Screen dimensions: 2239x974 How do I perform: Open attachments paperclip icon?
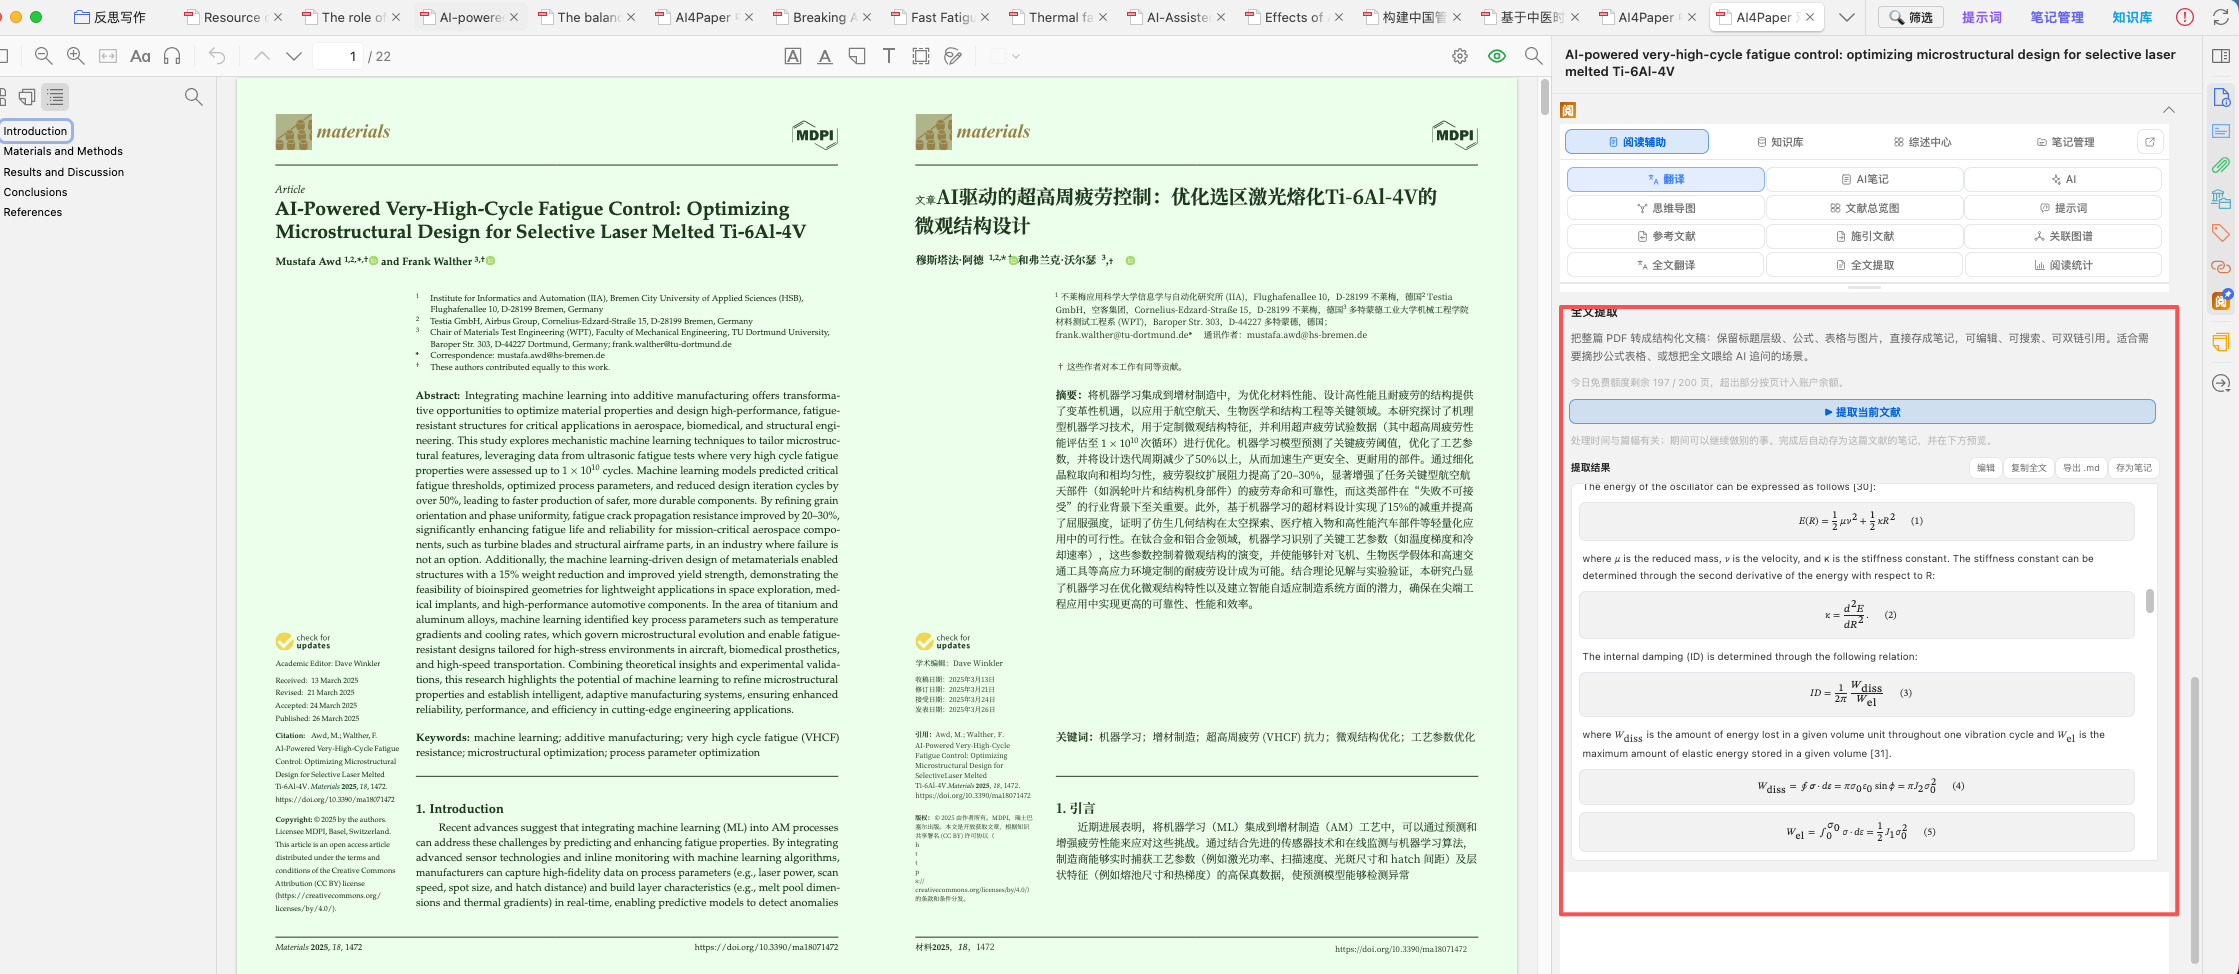[2221, 165]
